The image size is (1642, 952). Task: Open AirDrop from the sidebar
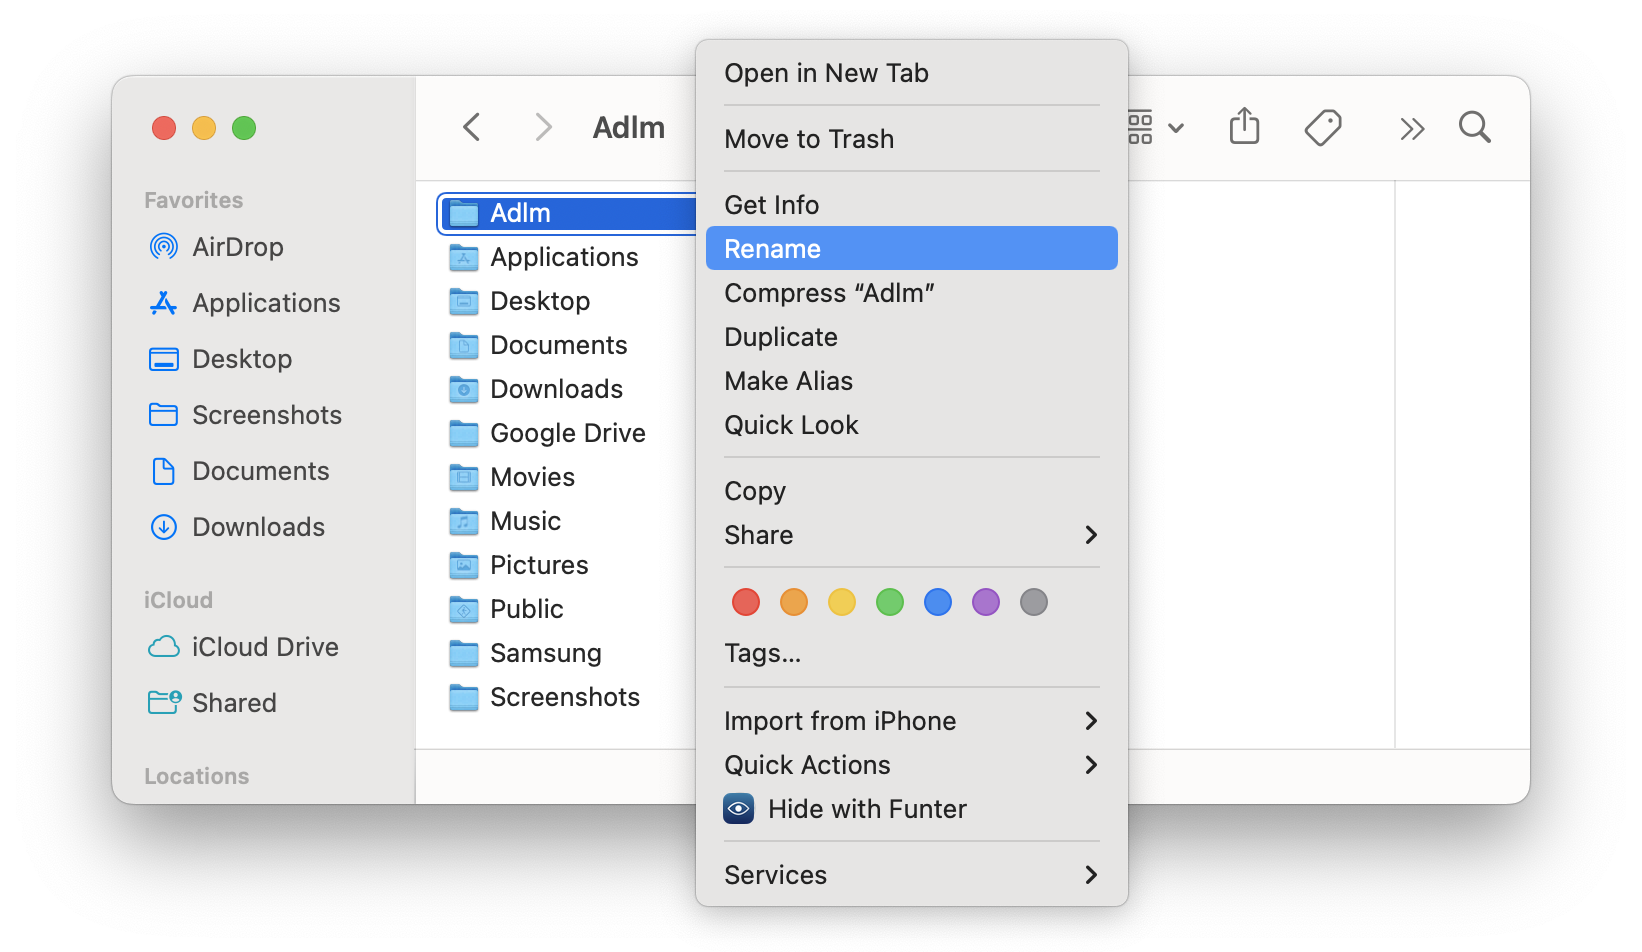238,247
